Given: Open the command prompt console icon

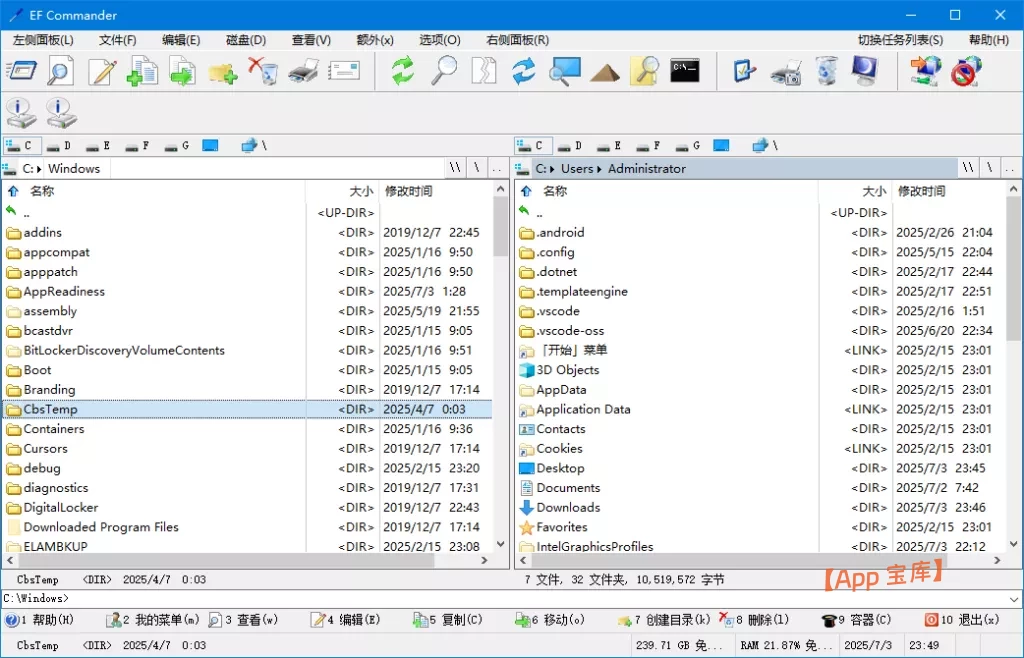Looking at the screenshot, I should (685, 71).
